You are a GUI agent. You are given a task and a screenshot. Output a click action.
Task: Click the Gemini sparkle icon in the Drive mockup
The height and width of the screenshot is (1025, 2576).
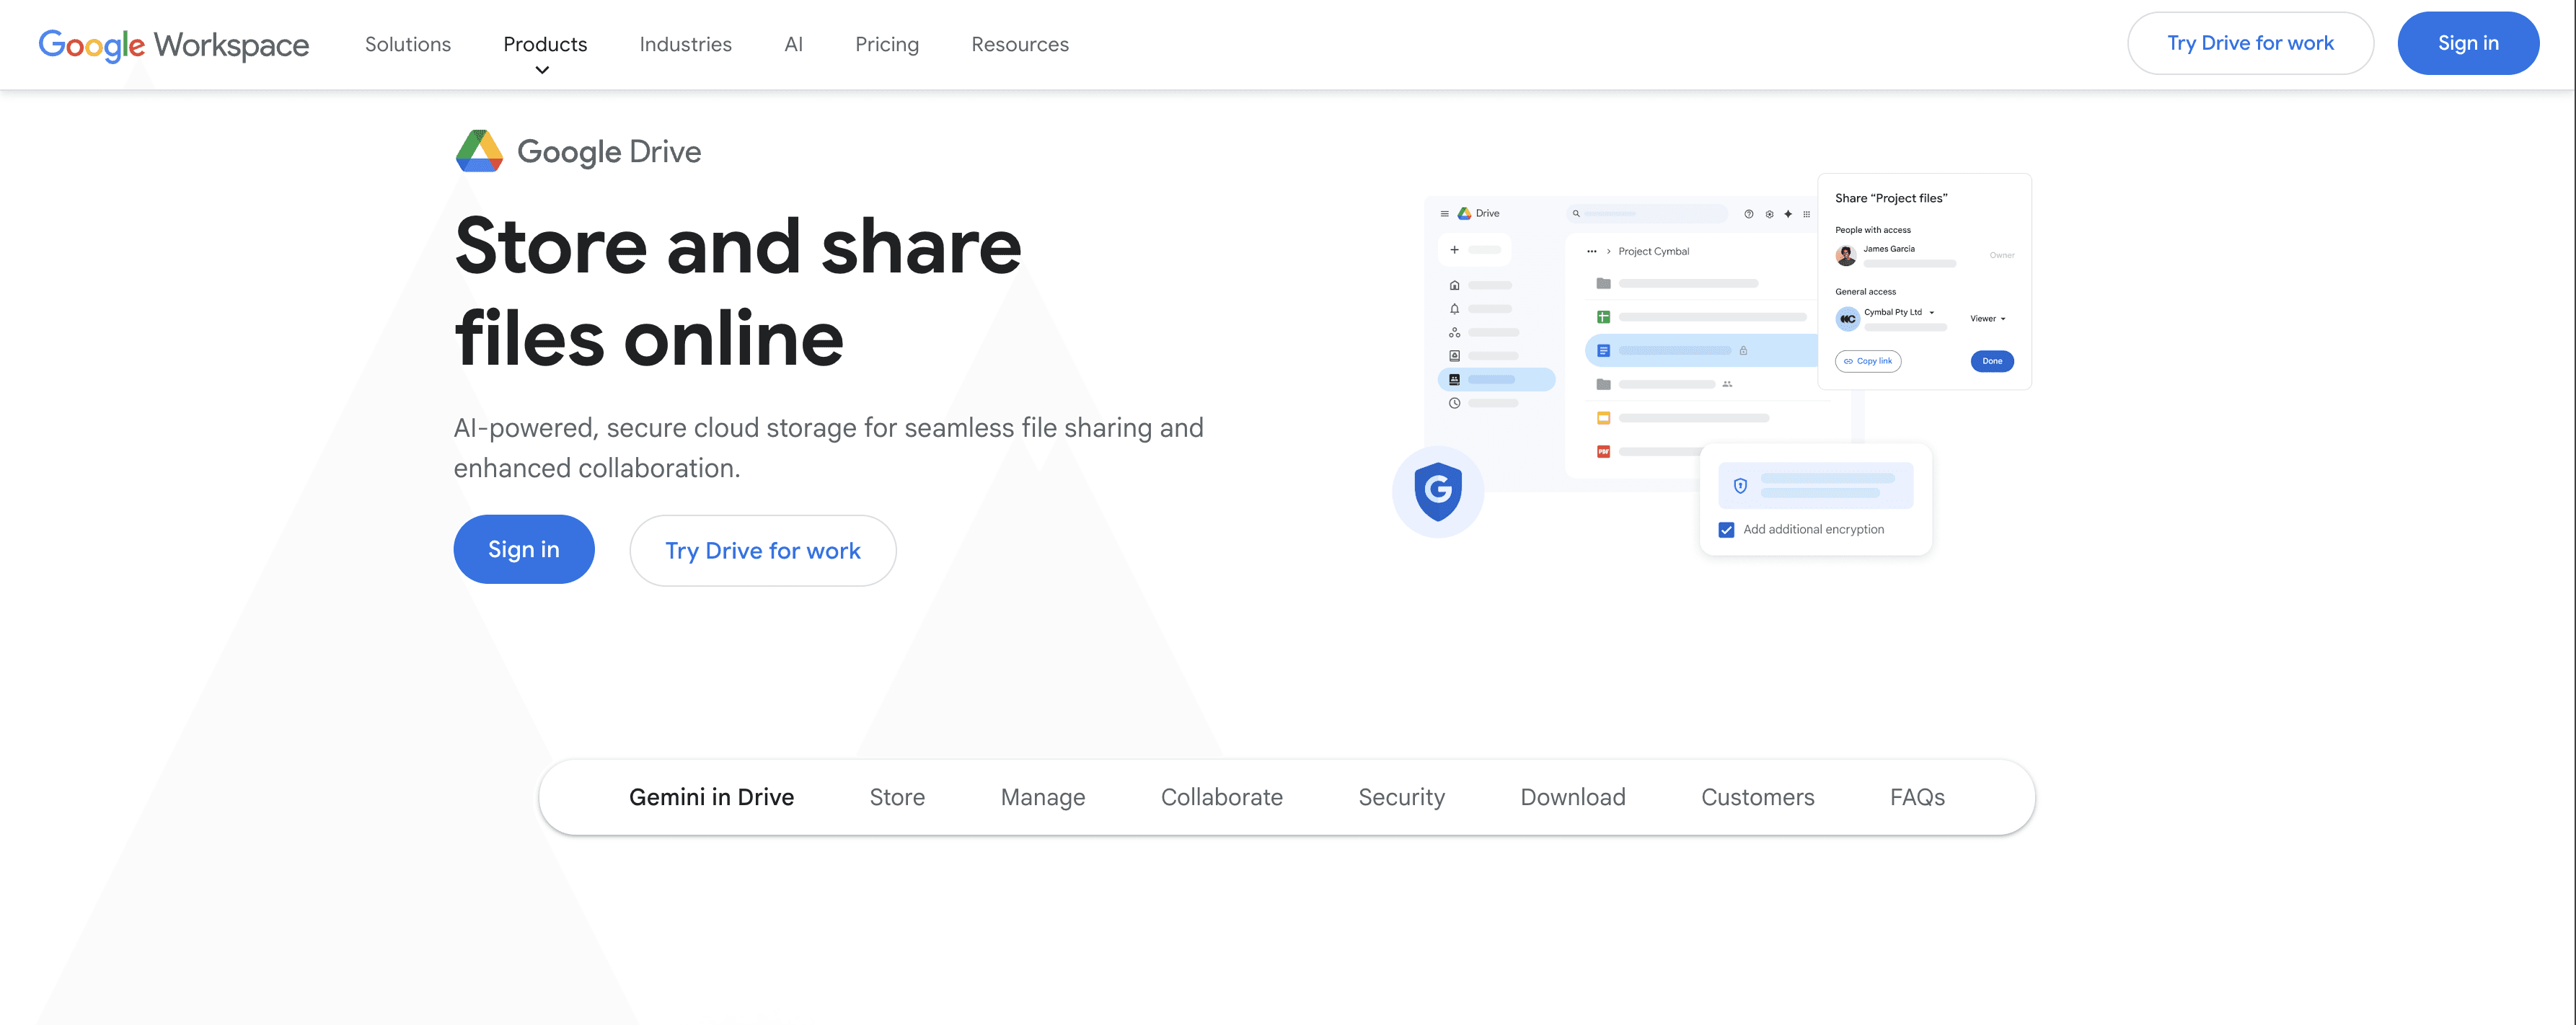tap(1788, 214)
